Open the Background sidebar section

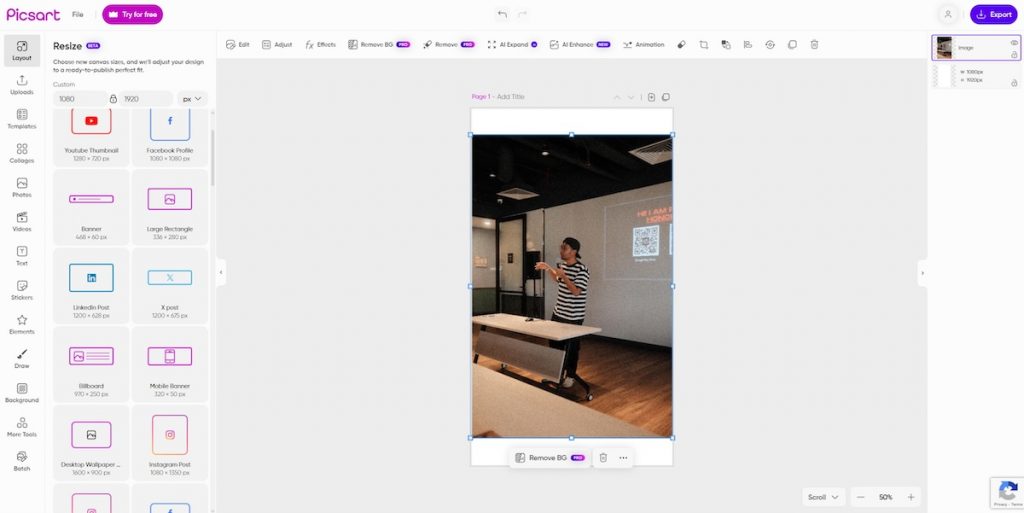point(22,393)
